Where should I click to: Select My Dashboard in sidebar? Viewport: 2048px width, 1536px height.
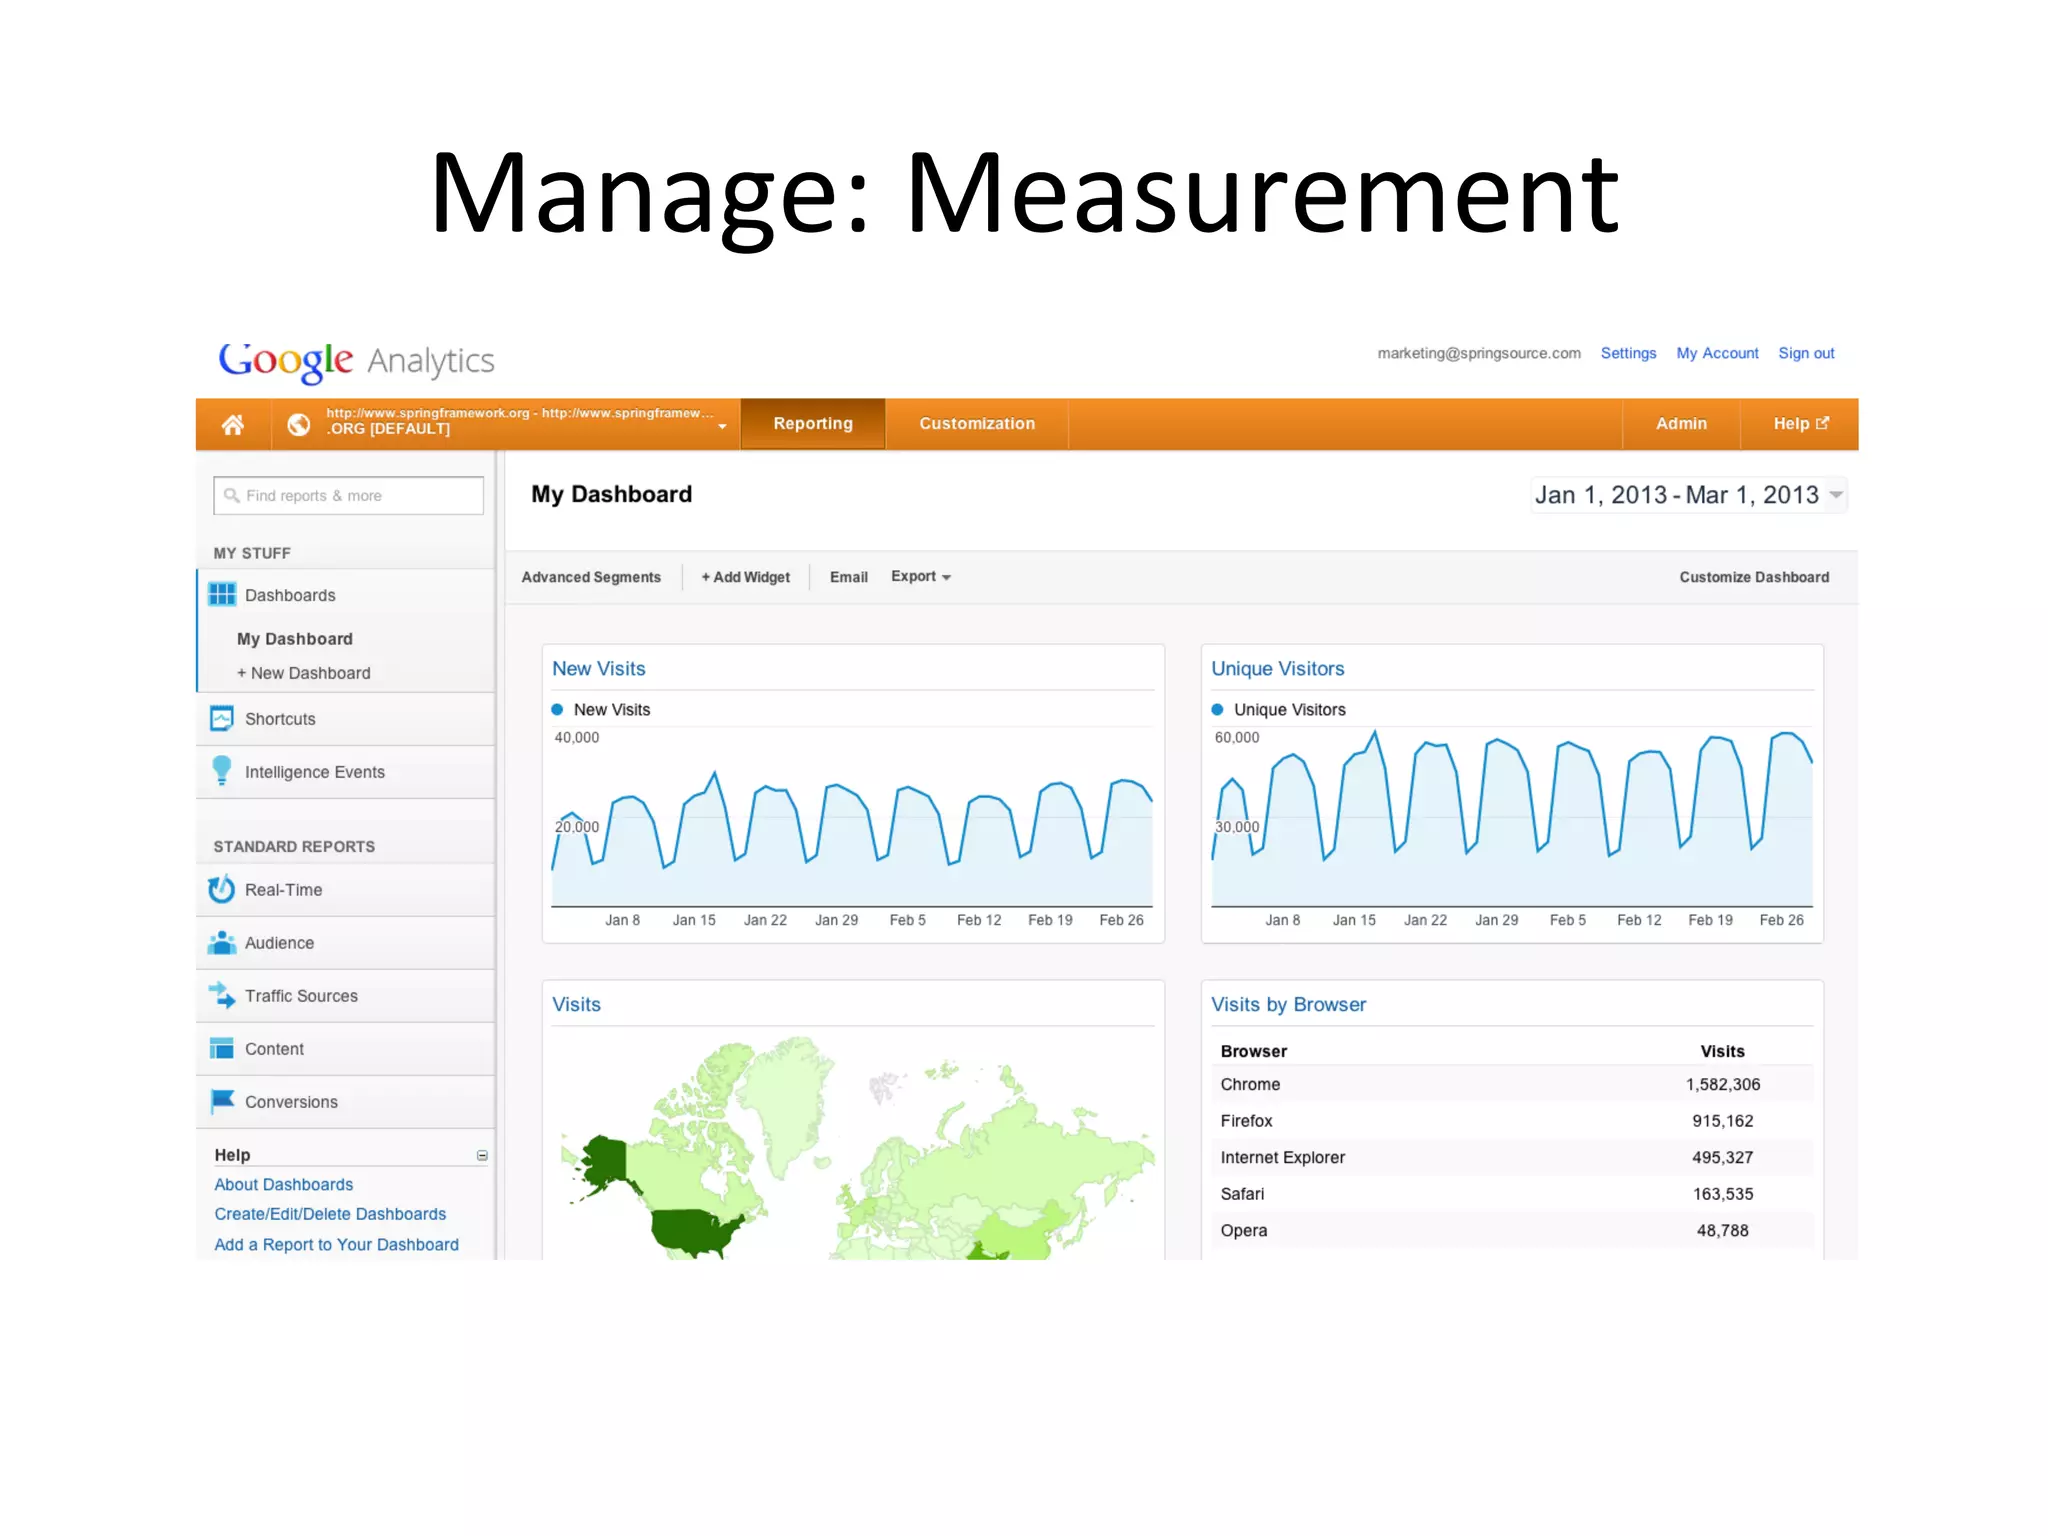pyautogui.click(x=294, y=639)
